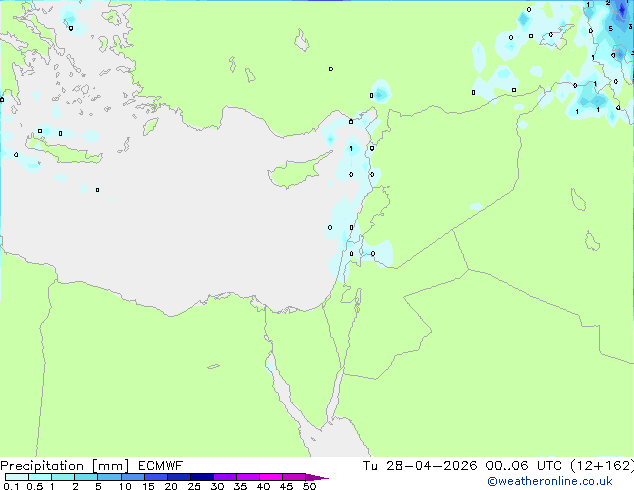Click the legend label '0.5'
The height and width of the screenshot is (490, 634).
click(x=35, y=486)
